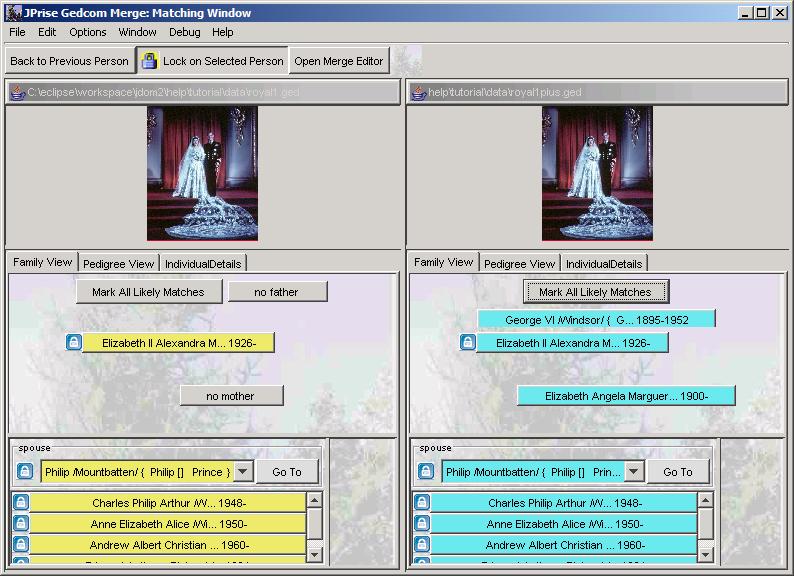Click lock icon beside right Elizabeth II entry
This screenshot has width=794, height=576.
pos(467,343)
